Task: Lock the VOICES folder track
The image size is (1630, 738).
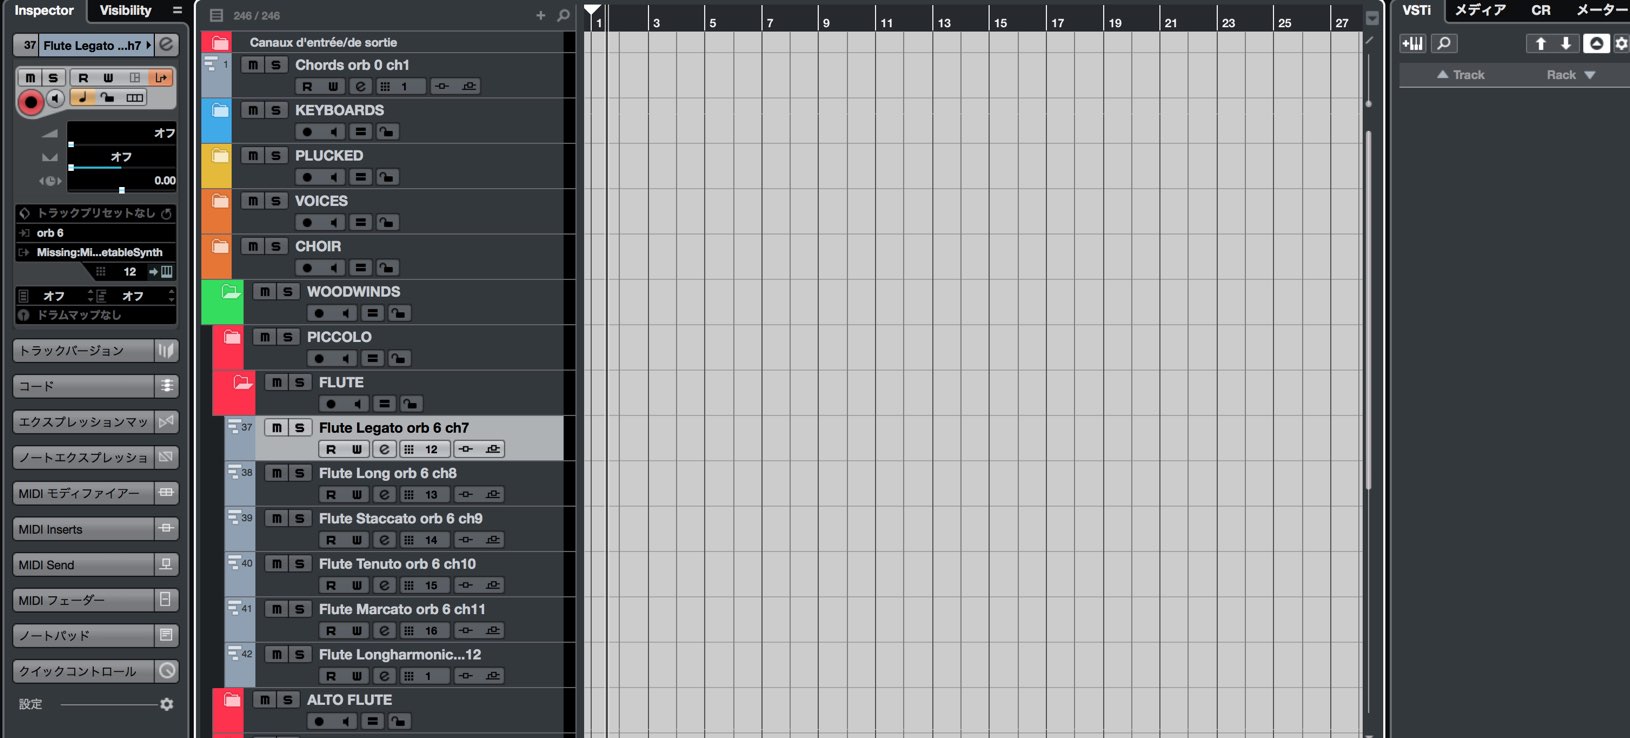Action: (387, 222)
